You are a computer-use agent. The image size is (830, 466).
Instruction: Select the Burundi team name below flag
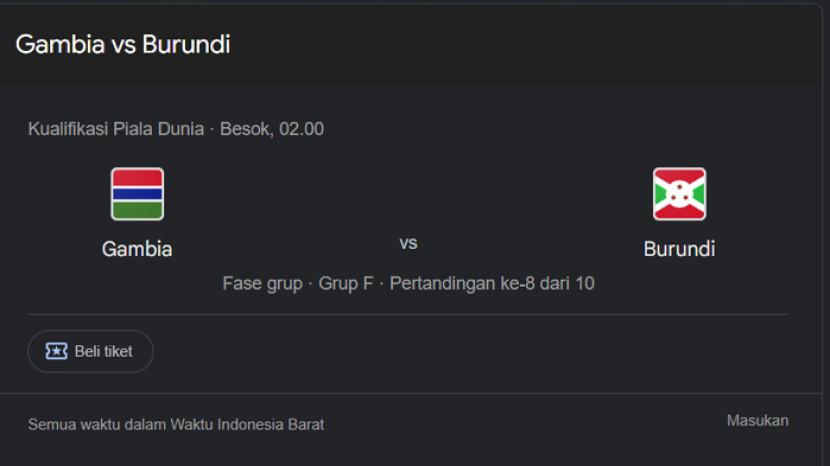(x=679, y=249)
